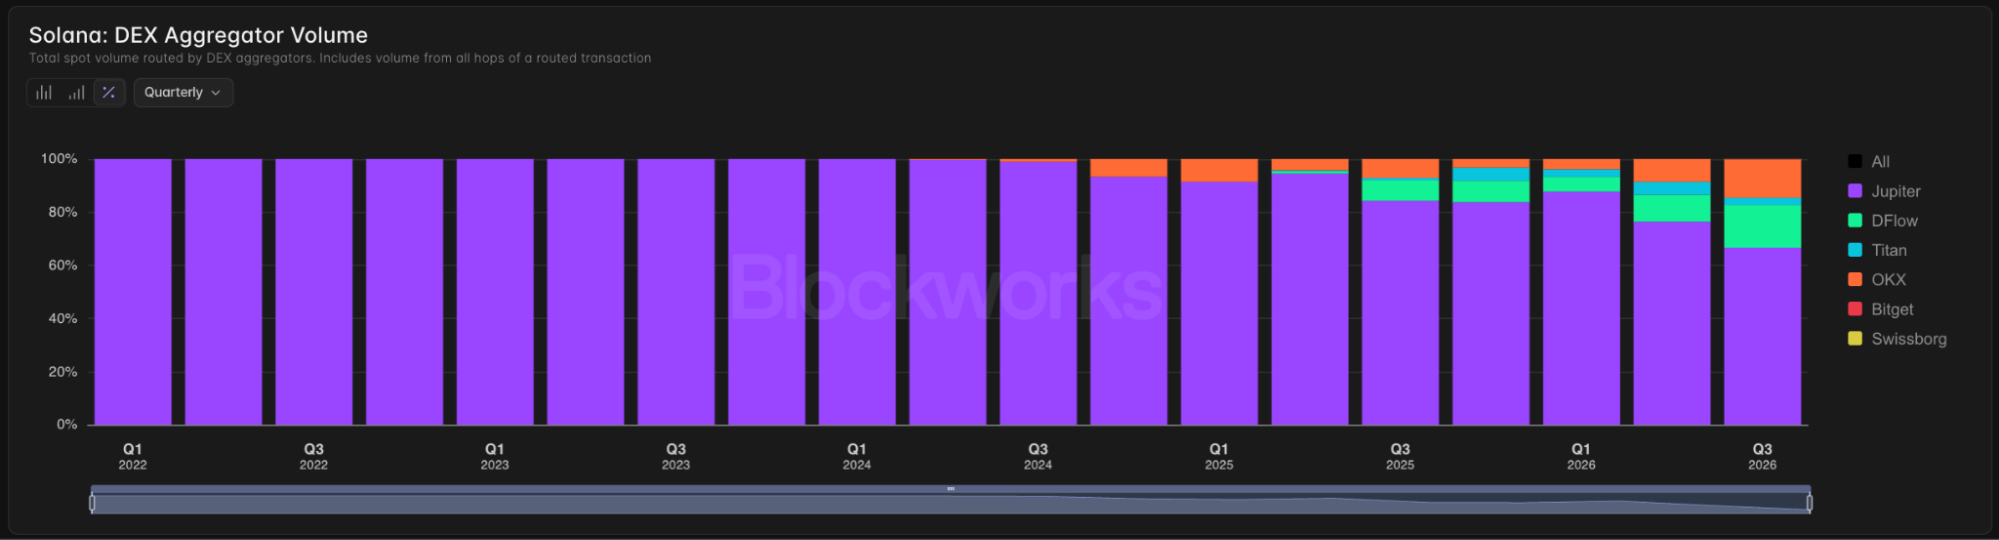Click the left handle of range slider
This screenshot has width=1999, height=540.
click(93, 503)
